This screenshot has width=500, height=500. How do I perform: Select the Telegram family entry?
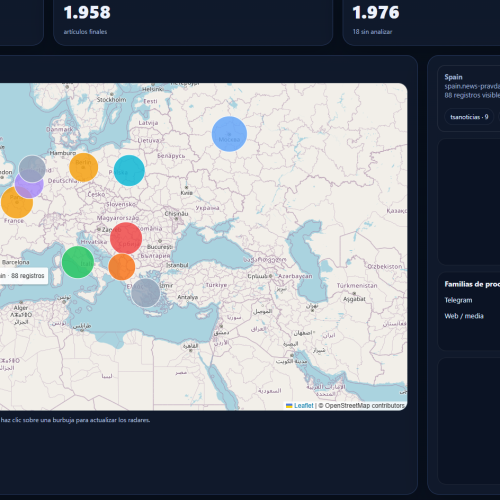tap(458, 300)
